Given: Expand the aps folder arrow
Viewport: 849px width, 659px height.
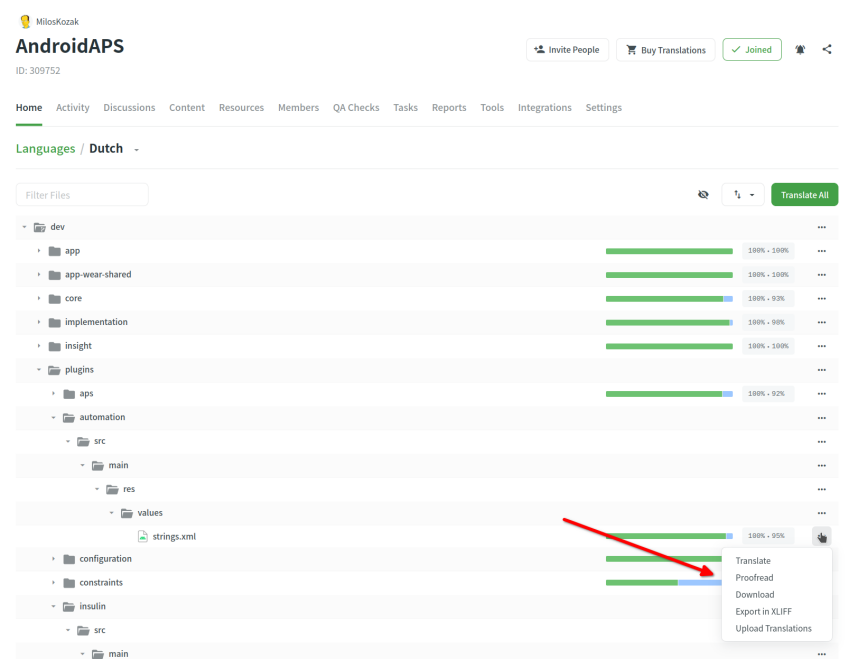Looking at the screenshot, I should [x=54, y=394].
